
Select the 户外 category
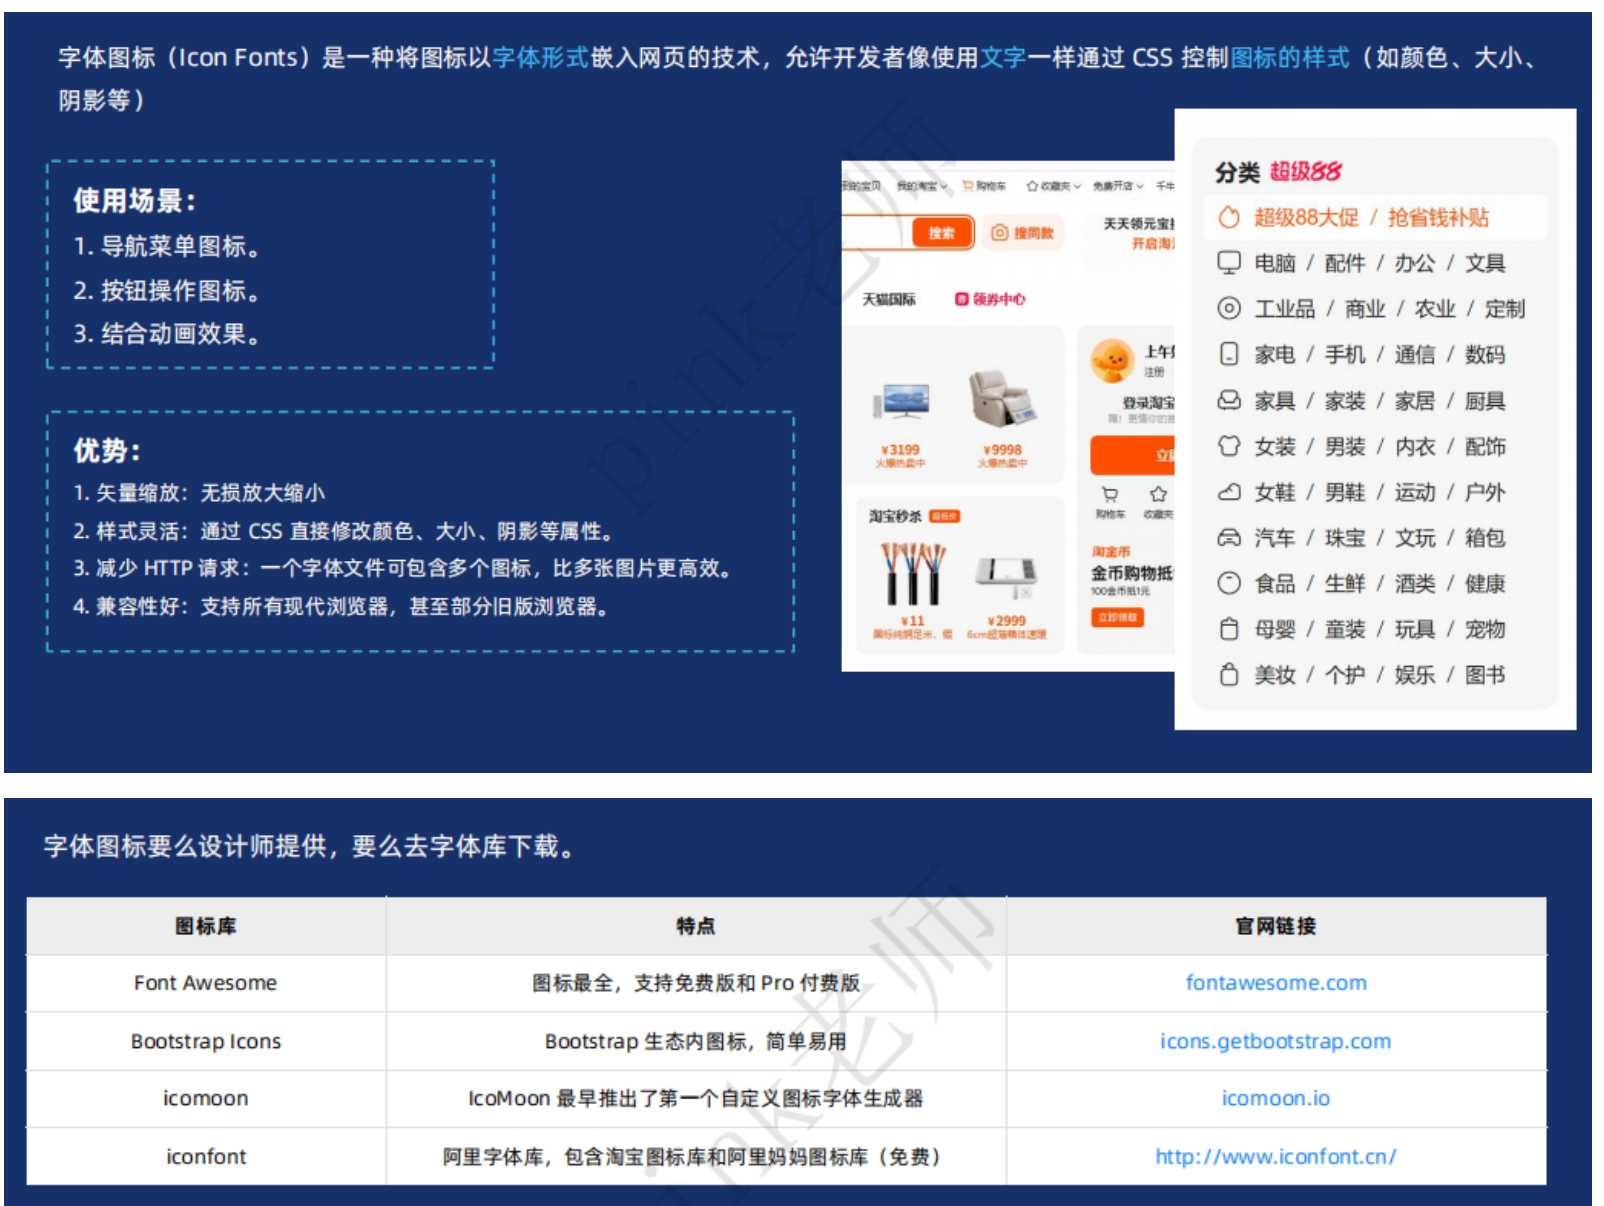(1485, 492)
